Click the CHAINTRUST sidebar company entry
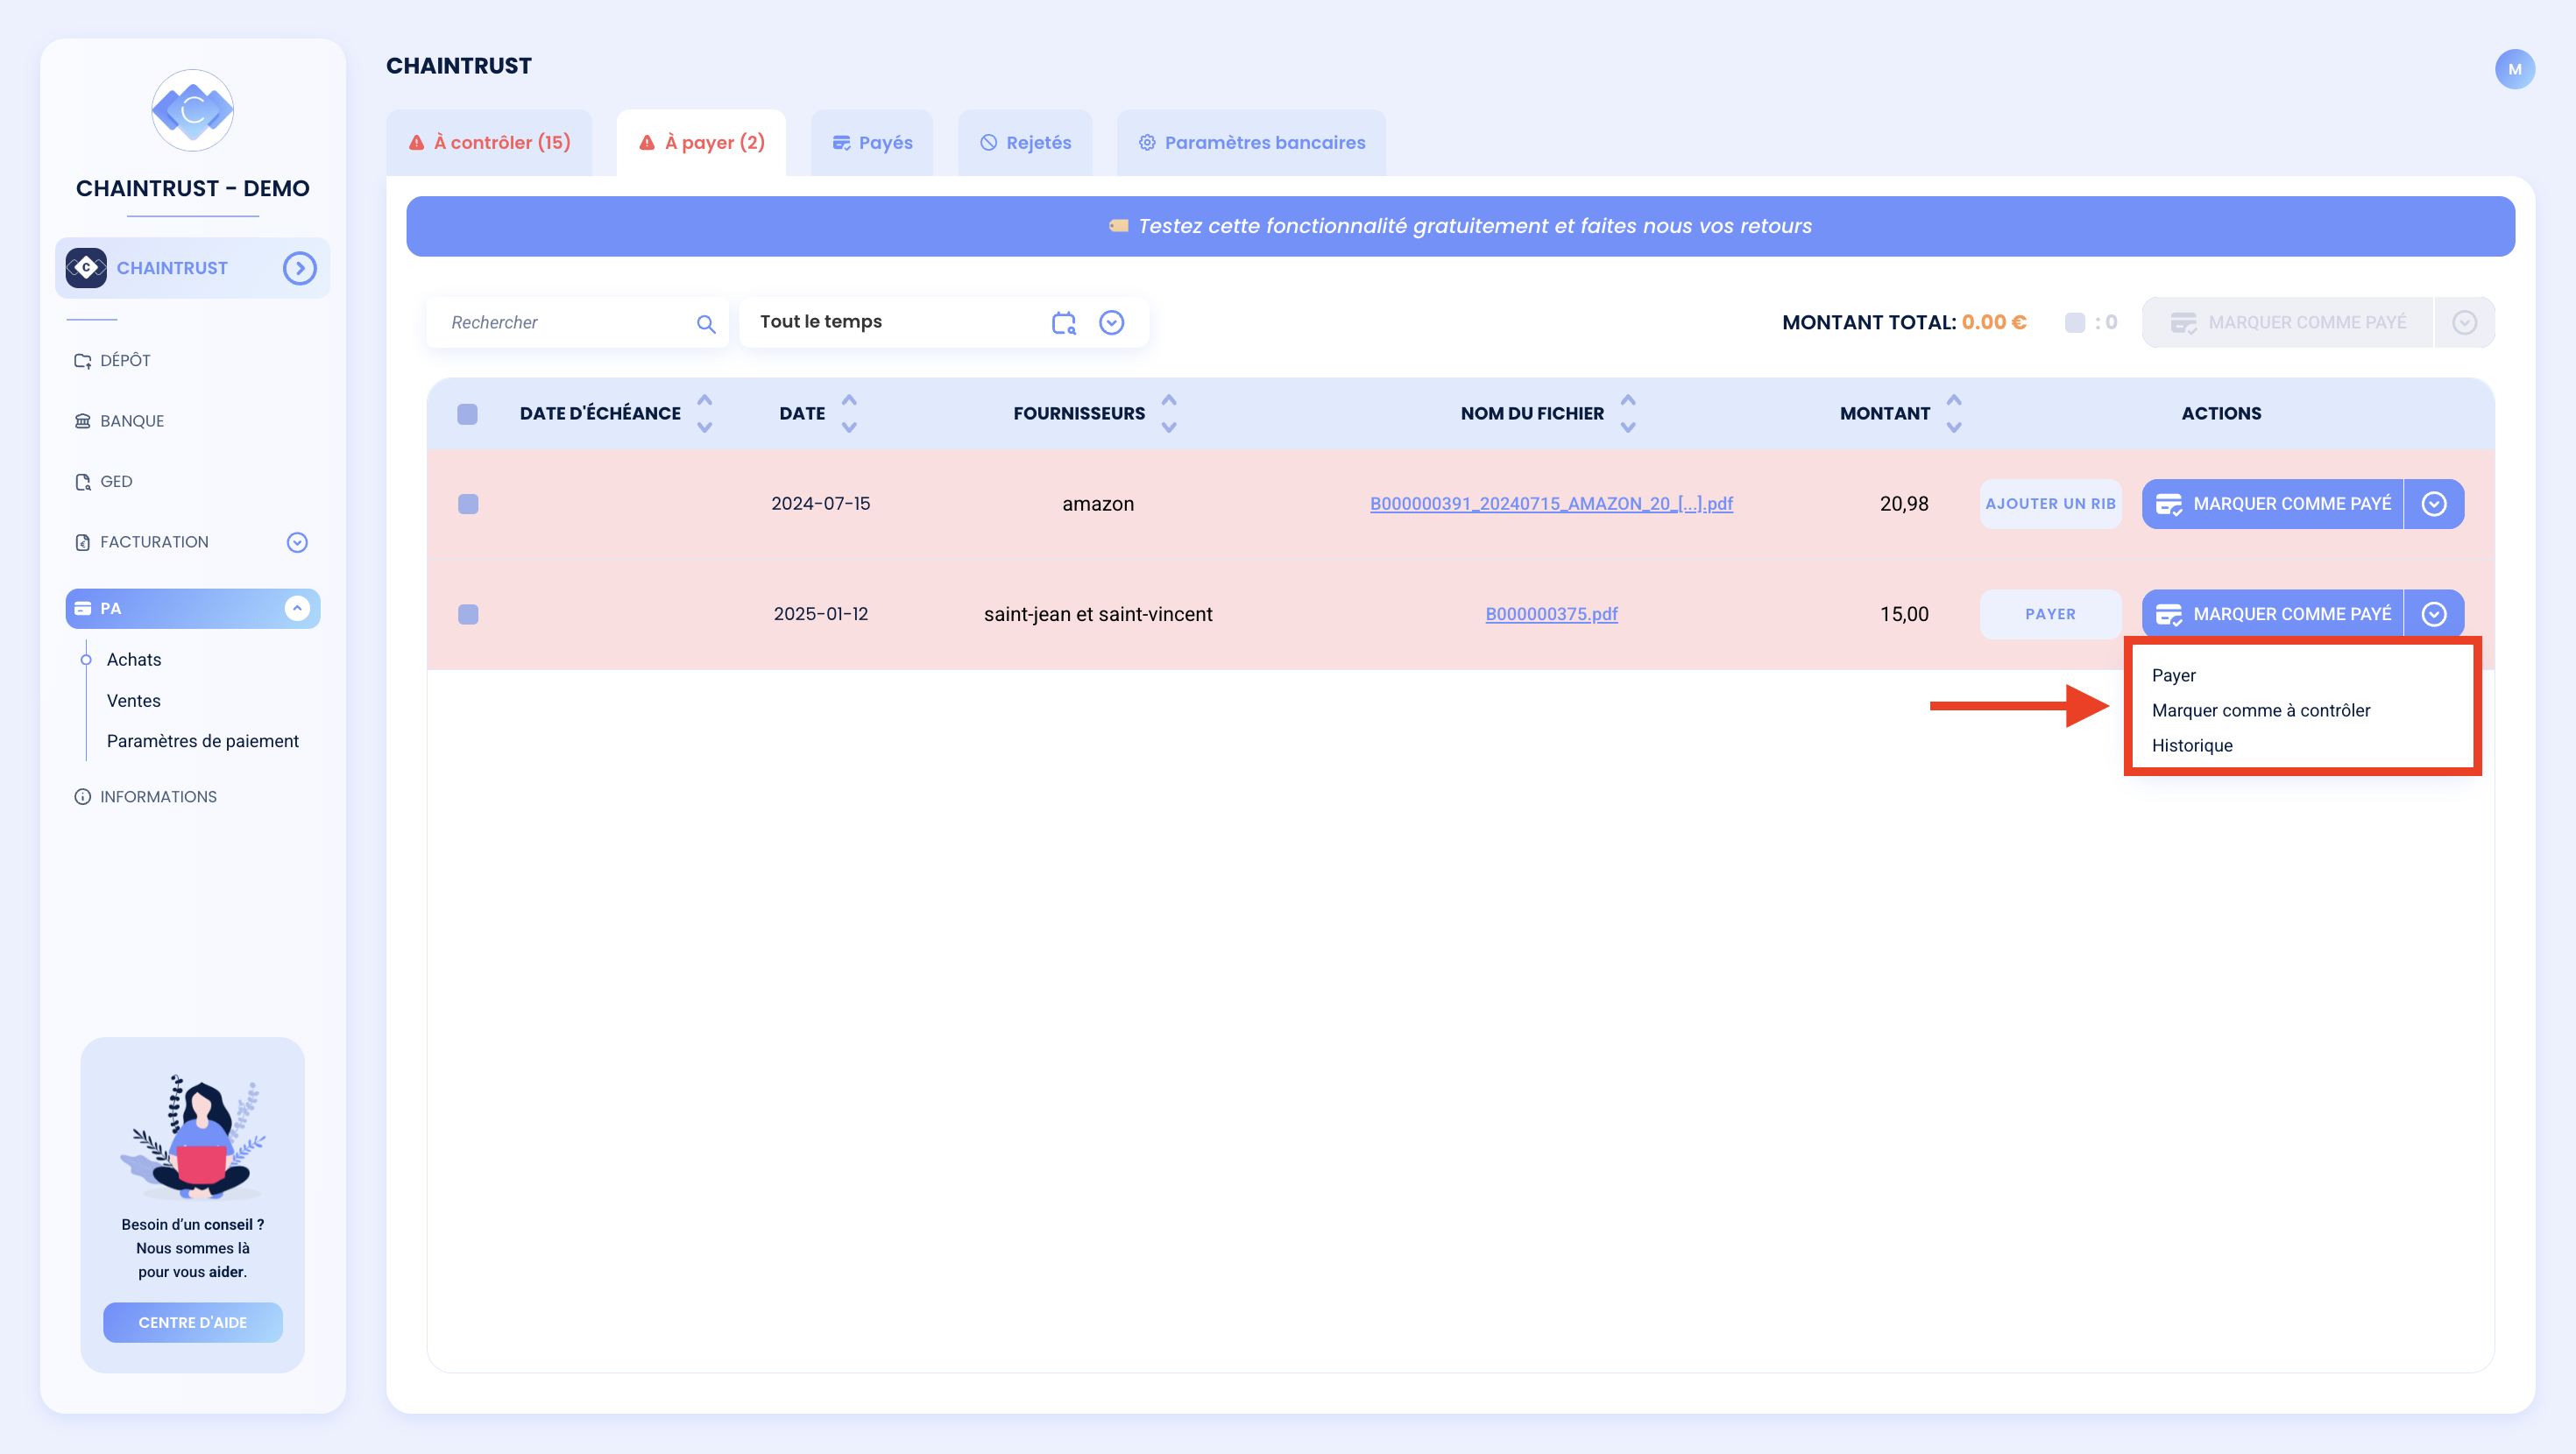Screen dimensions: 2576x1454 [192, 268]
